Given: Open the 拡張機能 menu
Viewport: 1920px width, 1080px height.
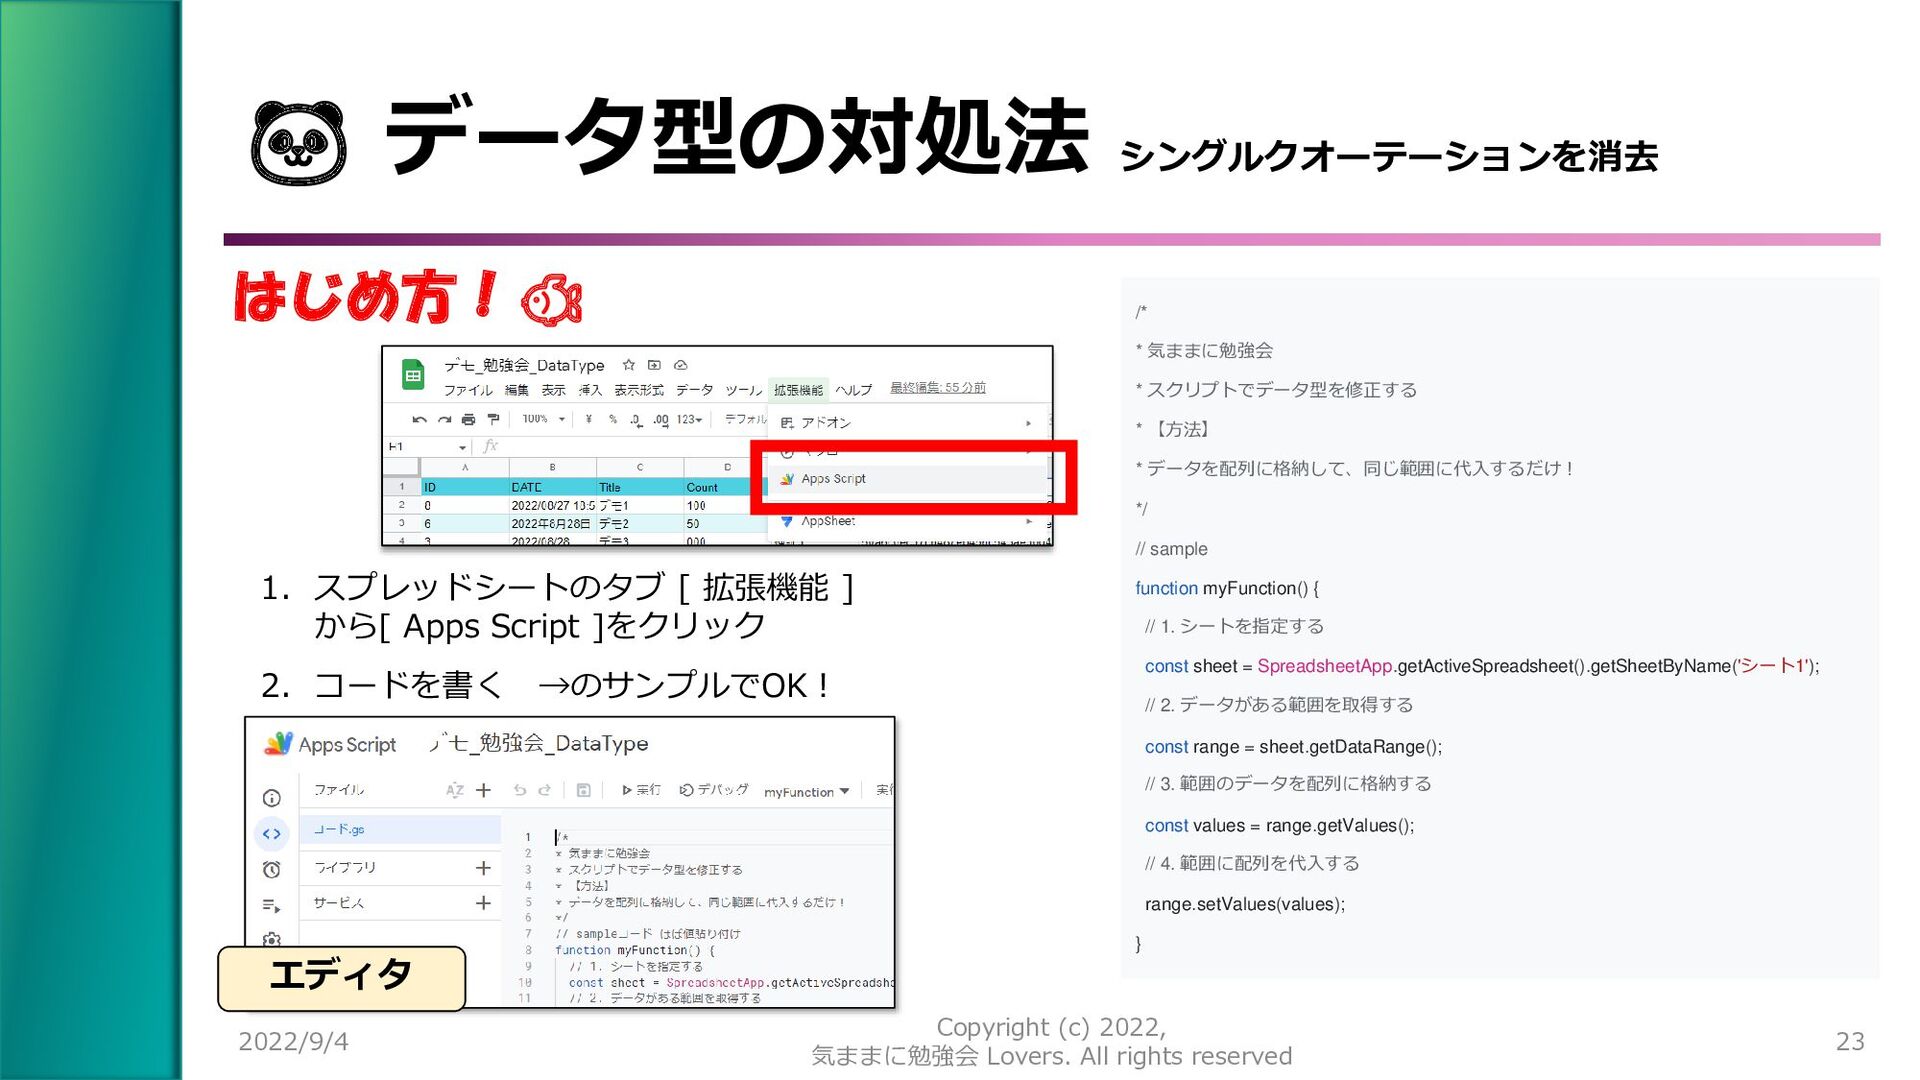Looking at the screenshot, I should (x=798, y=390).
